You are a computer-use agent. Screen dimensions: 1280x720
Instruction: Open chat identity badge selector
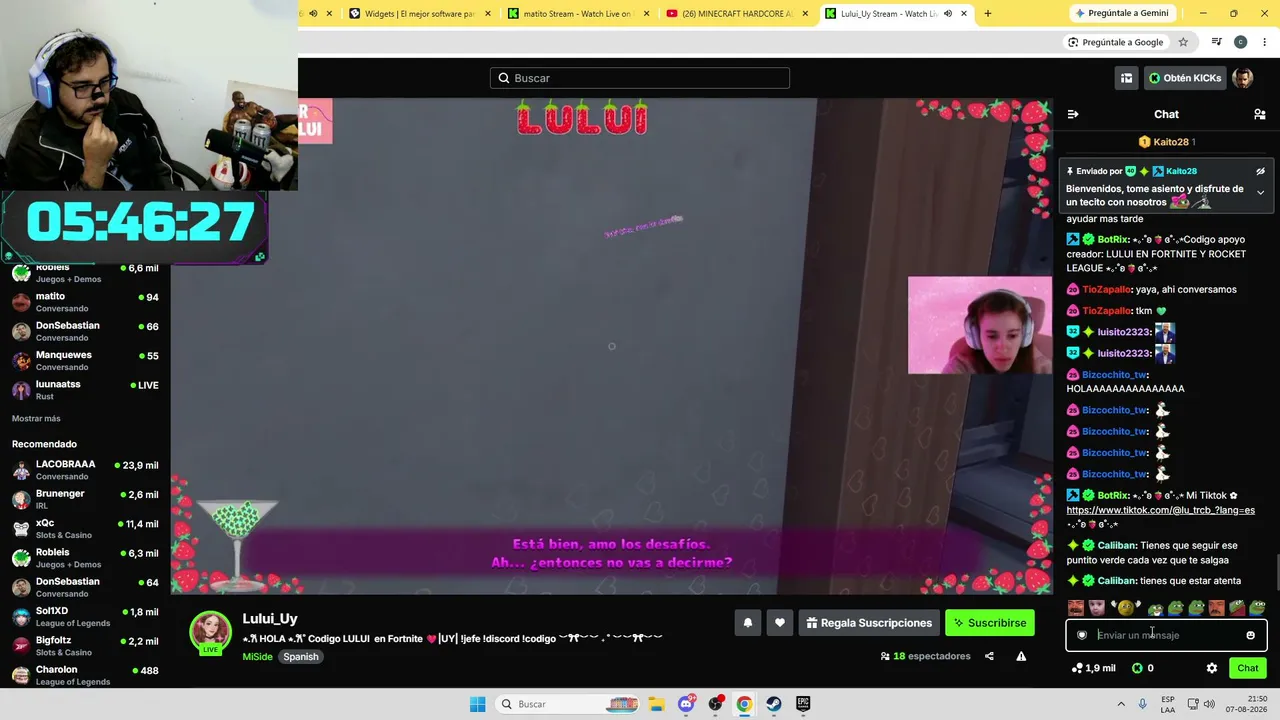1082,635
